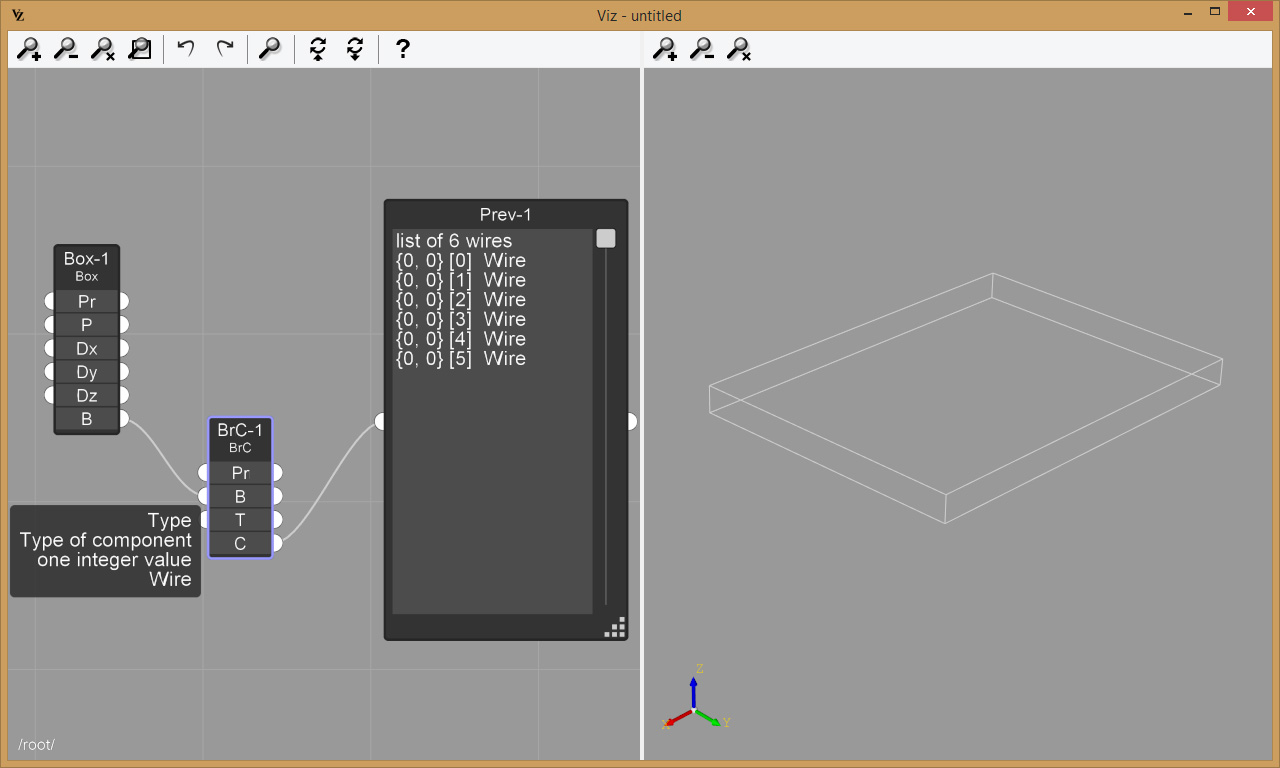Click zoom in icon in graph toolbar
Screen dimensions: 1280x768
pos(30,49)
